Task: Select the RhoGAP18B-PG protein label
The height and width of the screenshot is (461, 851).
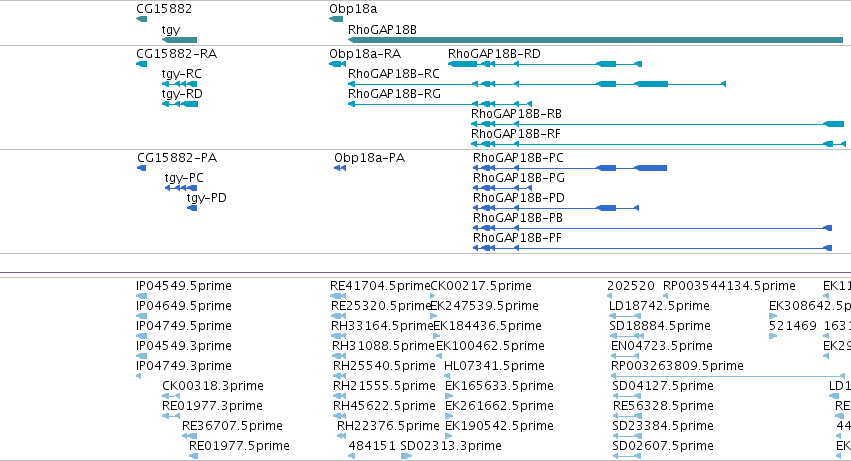Action: [519, 178]
